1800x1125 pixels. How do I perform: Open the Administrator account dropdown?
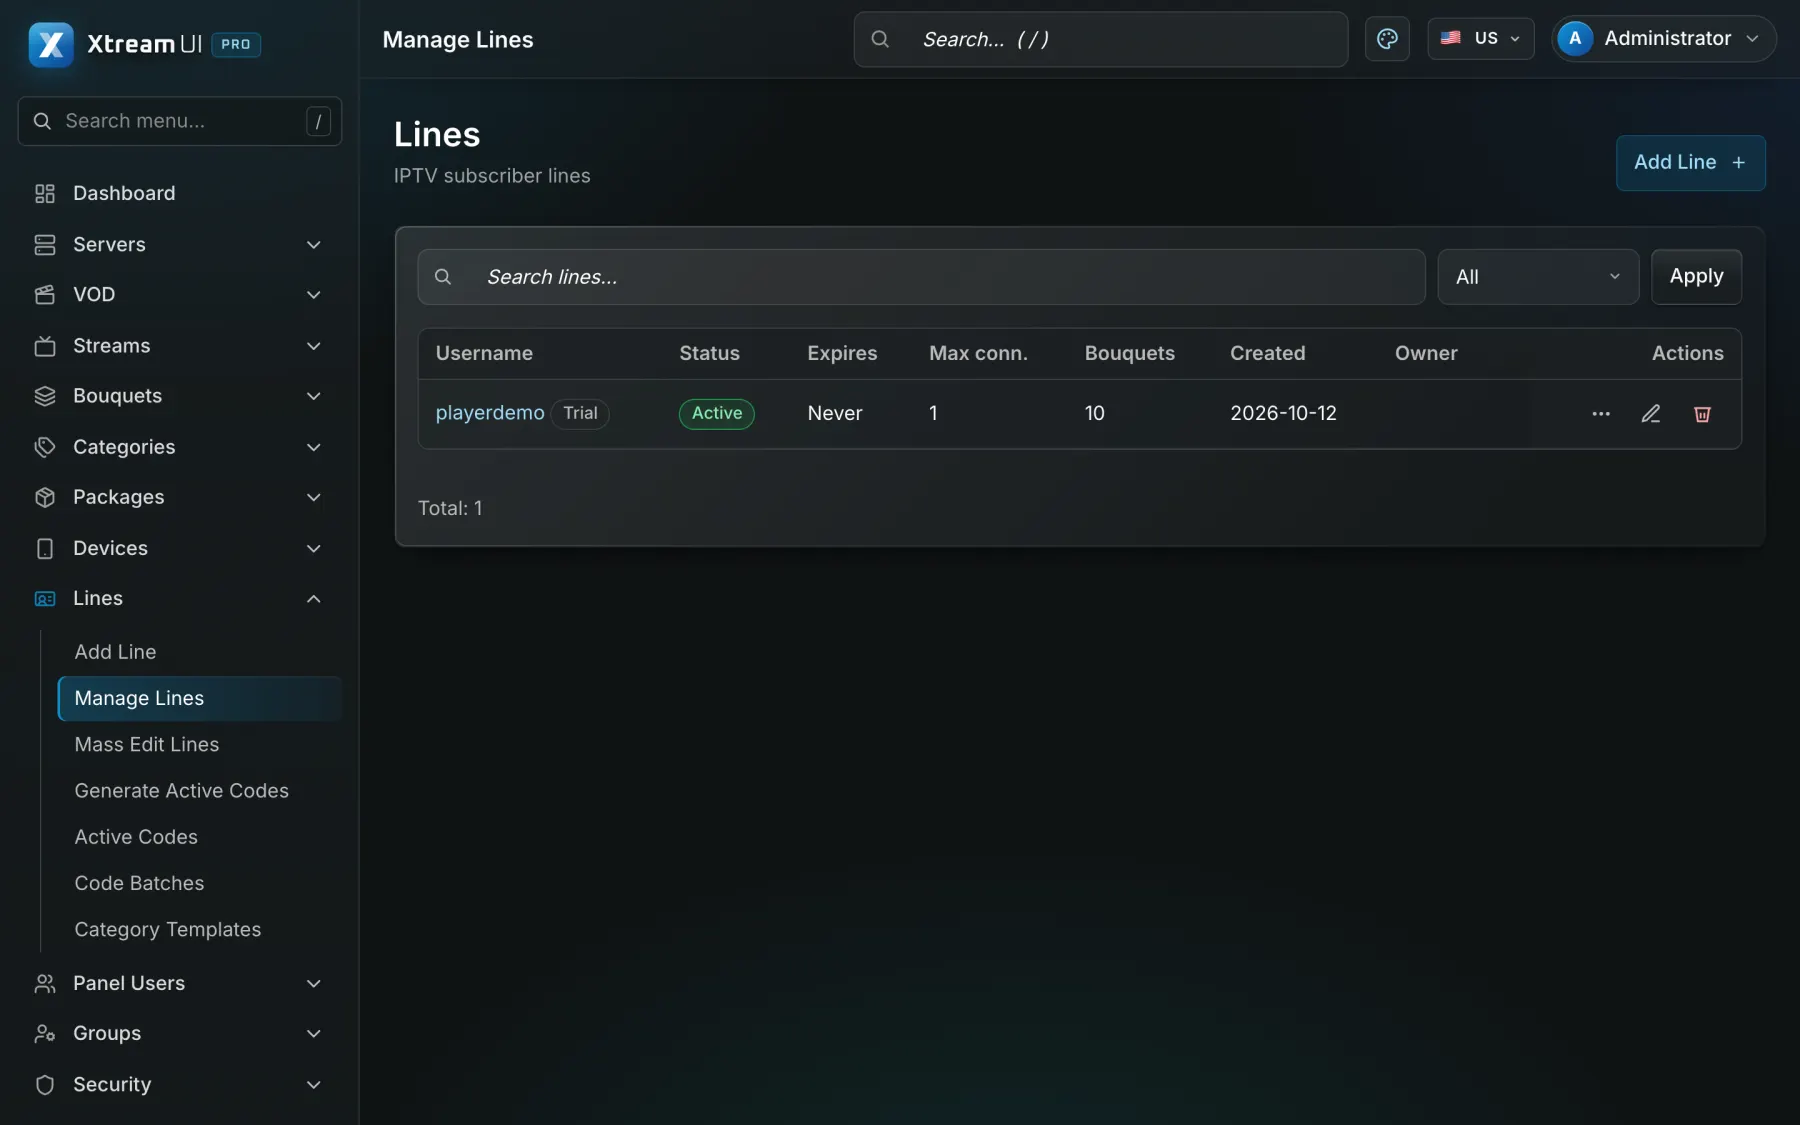1664,39
